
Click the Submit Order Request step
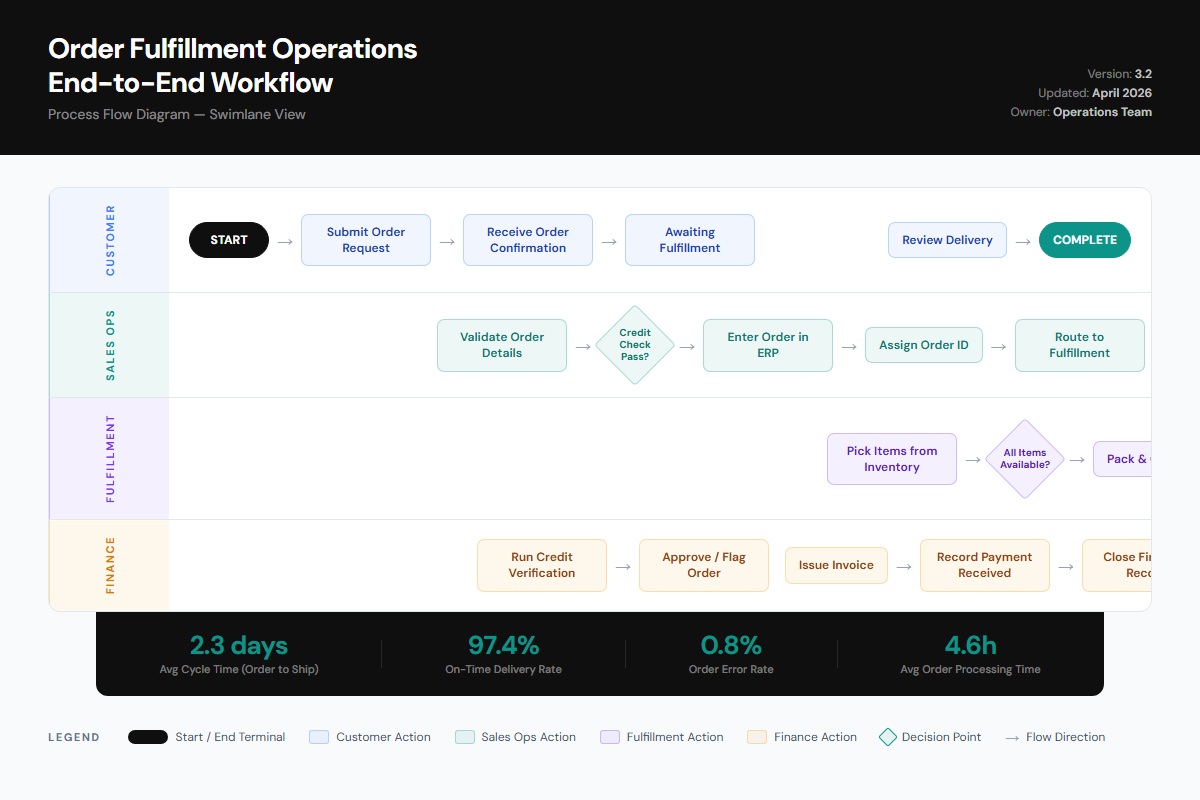366,240
